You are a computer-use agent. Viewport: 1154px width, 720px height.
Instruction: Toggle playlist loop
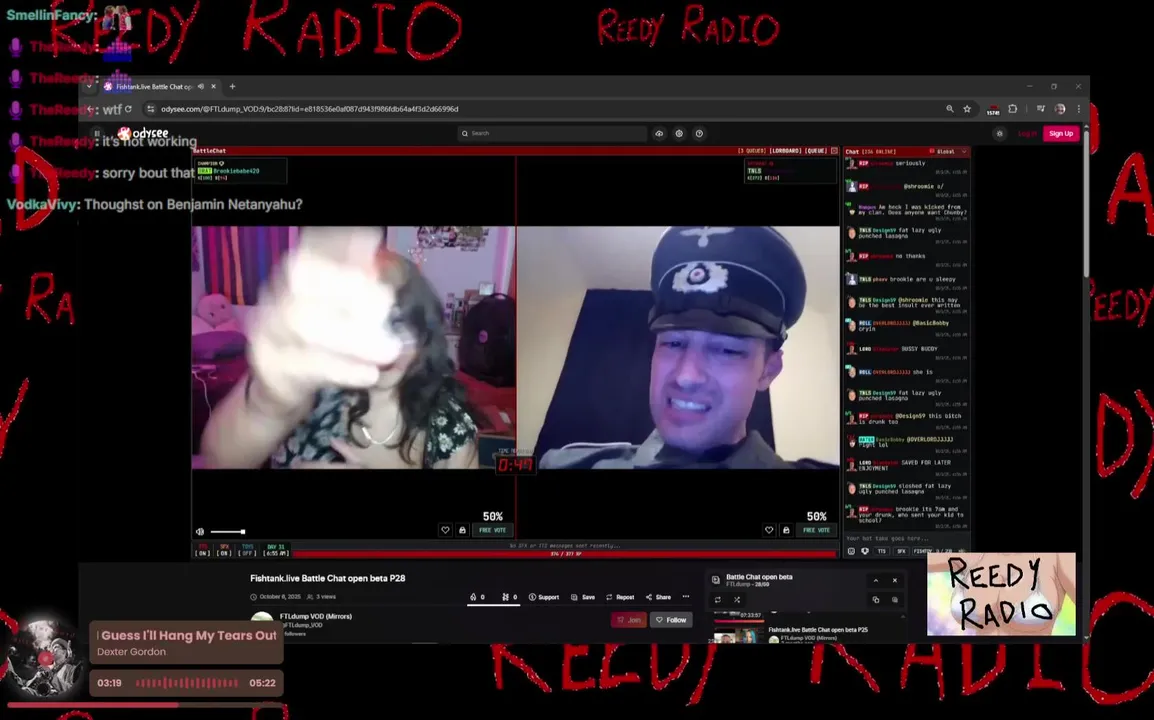click(718, 600)
